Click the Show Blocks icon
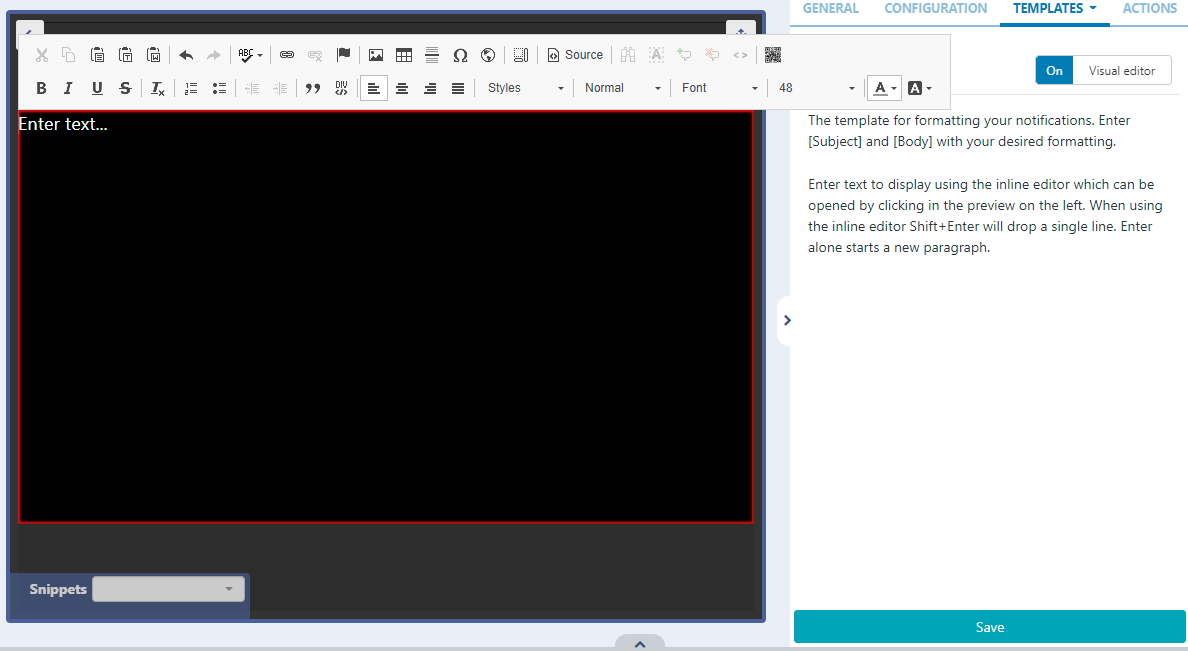 coord(521,55)
